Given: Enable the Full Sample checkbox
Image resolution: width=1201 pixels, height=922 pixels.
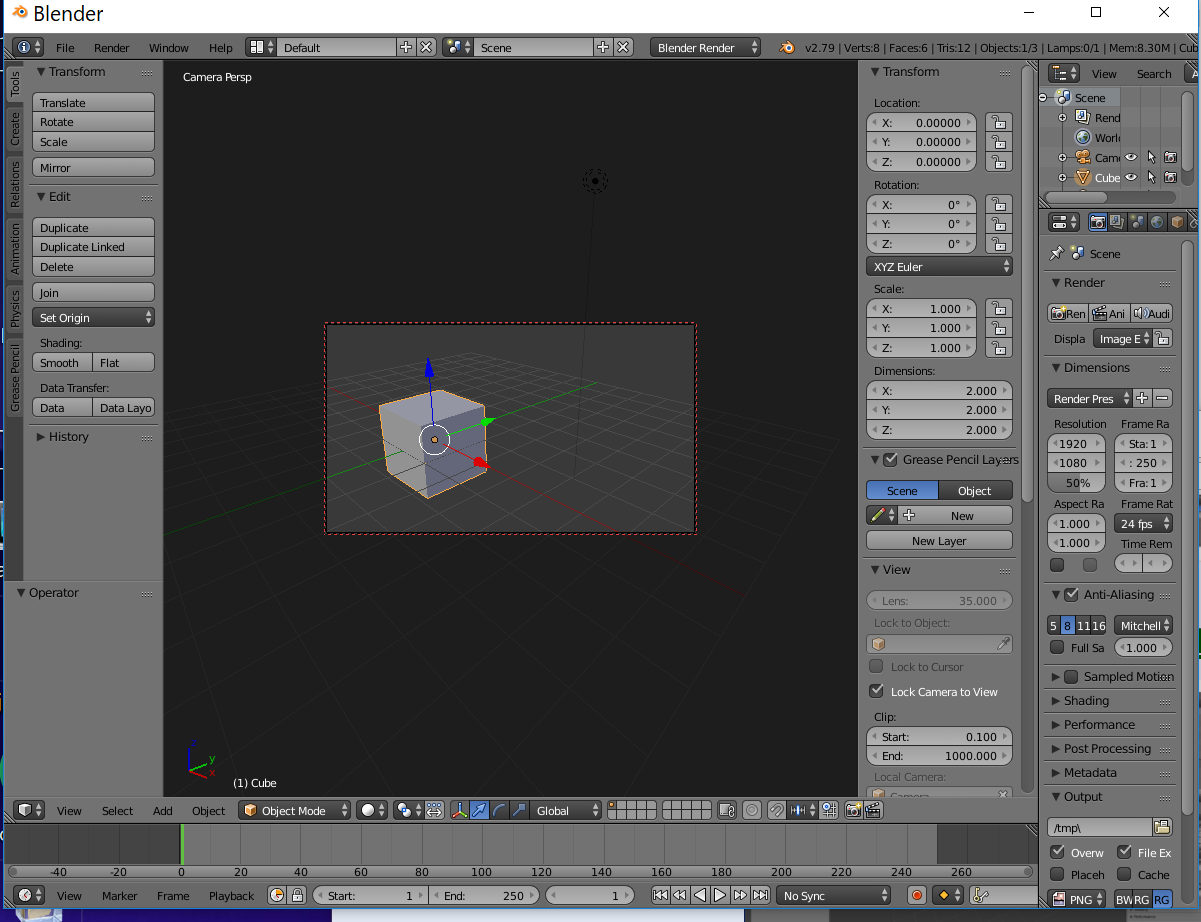Looking at the screenshot, I should (1057, 647).
